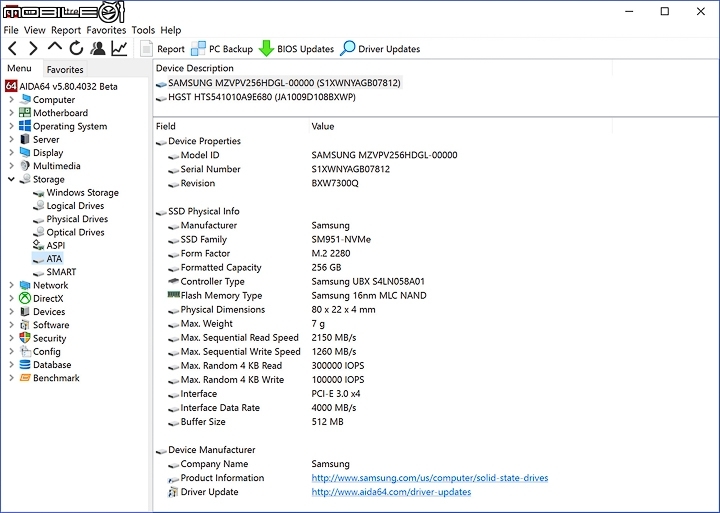
Task: Switch to the Favorites tab
Action: click(x=65, y=70)
